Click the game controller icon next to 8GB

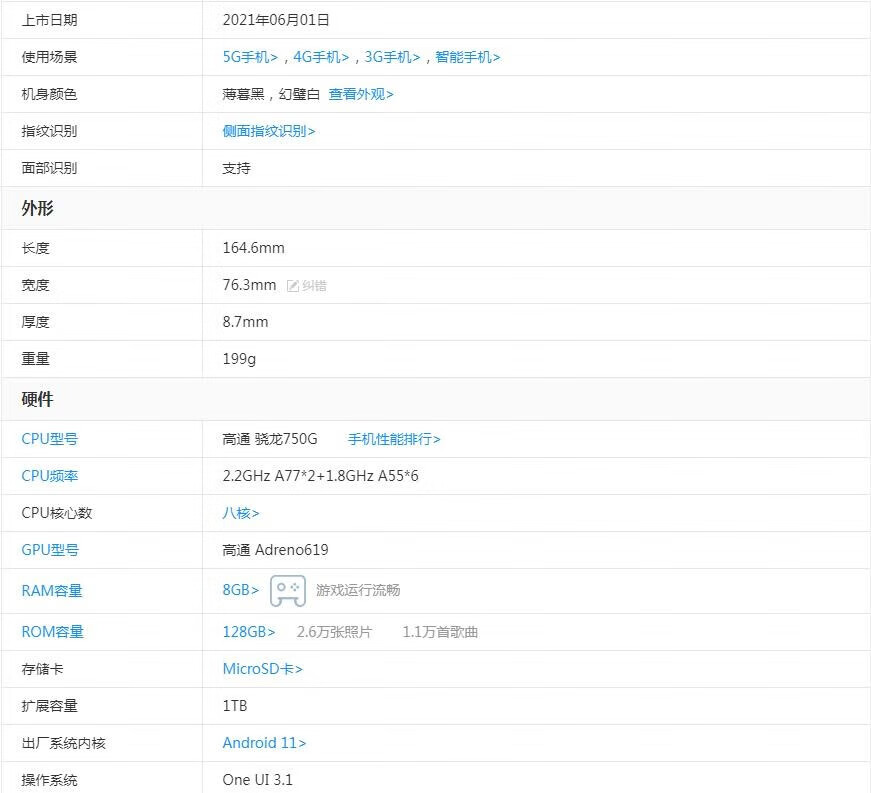click(288, 590)
